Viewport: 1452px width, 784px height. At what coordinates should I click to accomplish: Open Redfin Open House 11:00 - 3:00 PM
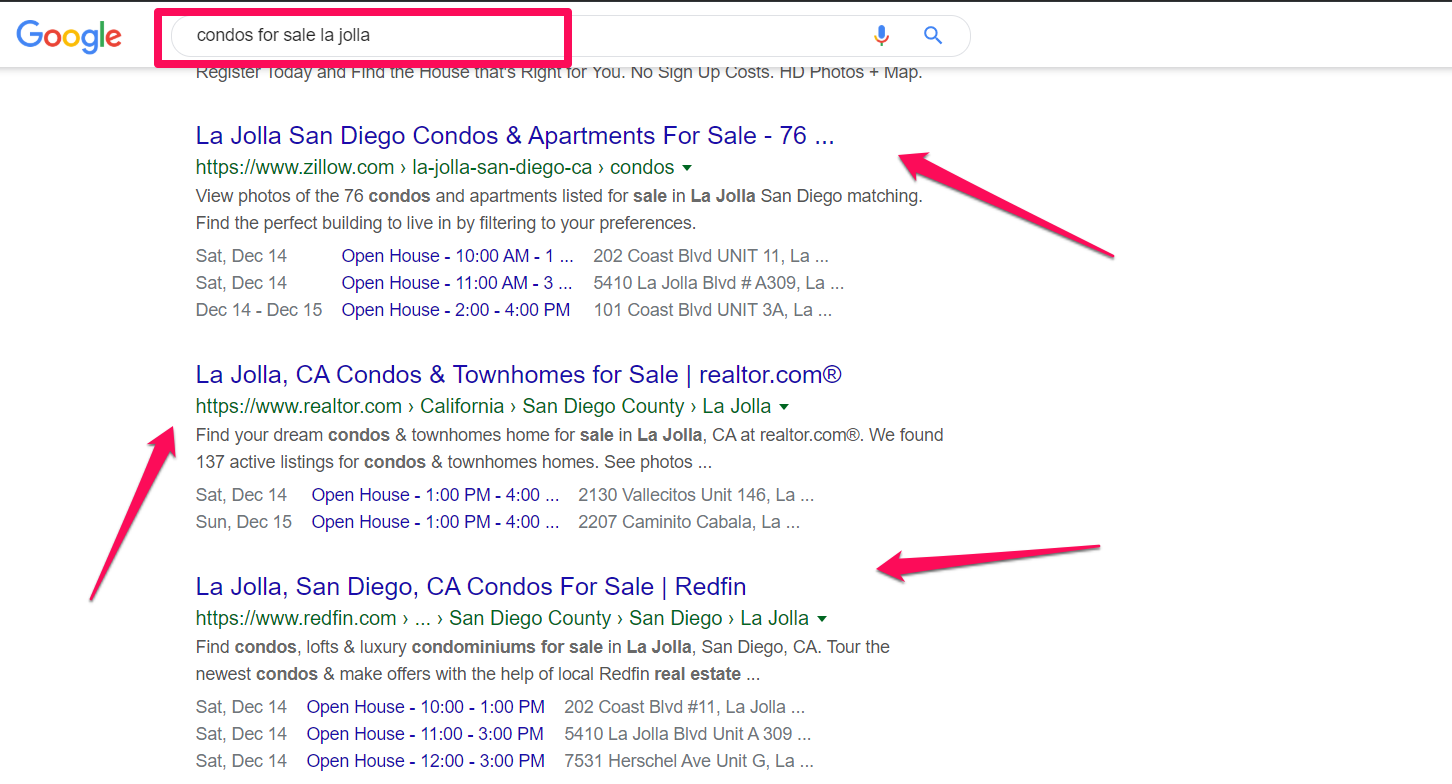[x=426, y=734]
